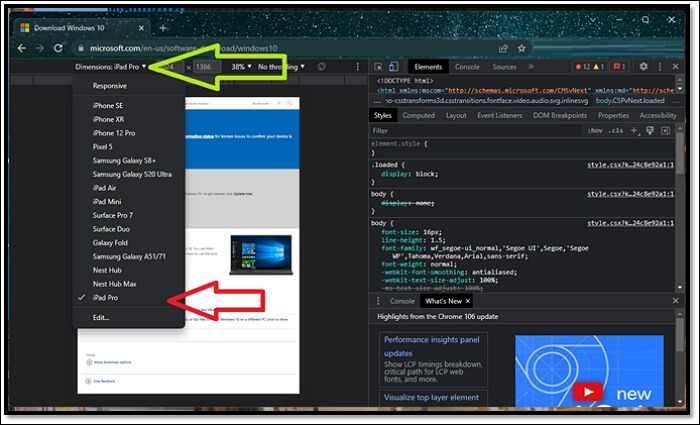Screen dimensions: 700x425
Task: Click the Styles Filter input field
Action: pos(475,130)
